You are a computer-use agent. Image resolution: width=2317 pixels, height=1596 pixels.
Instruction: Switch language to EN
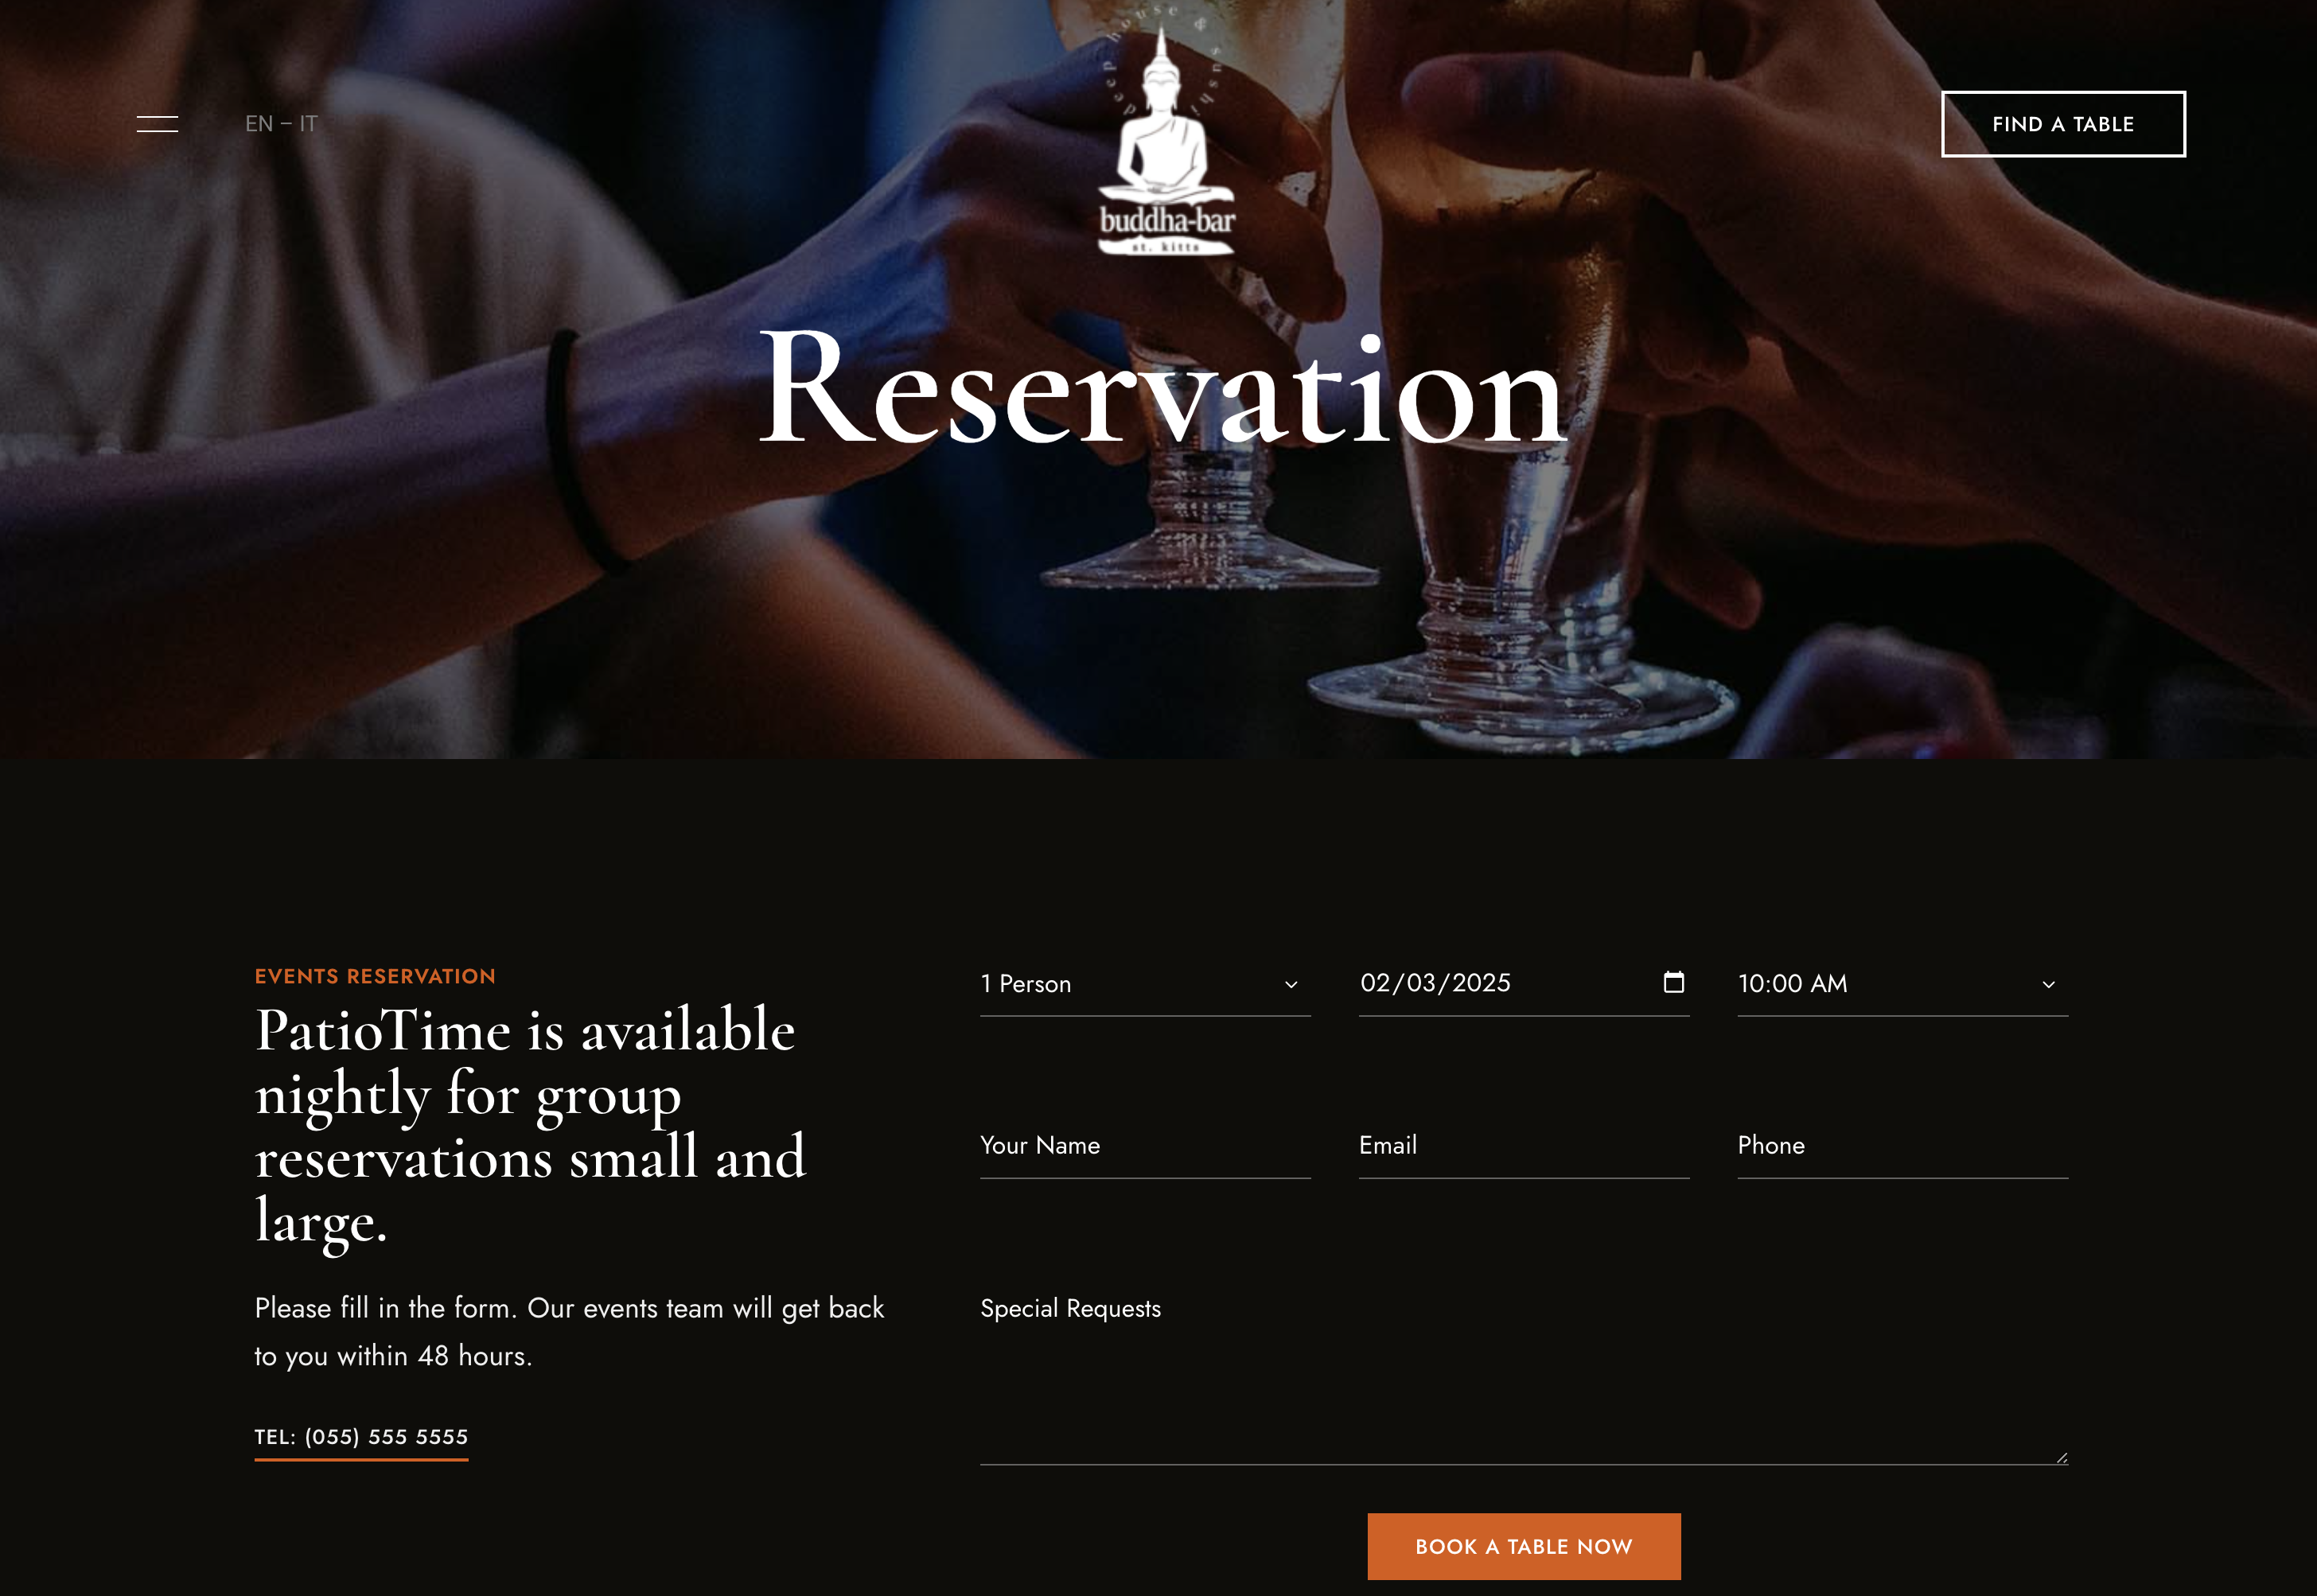tap(259, 124)
